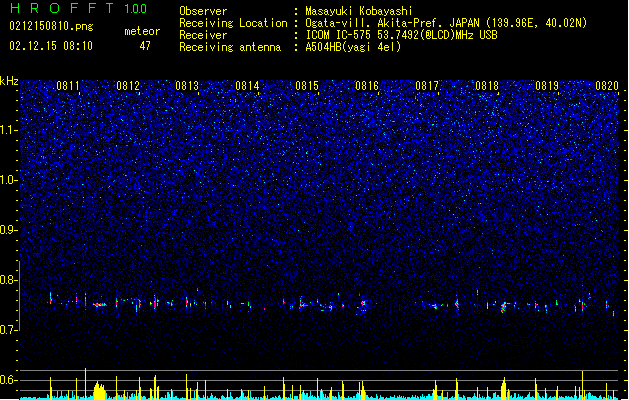Click the 0817 time marker
Image resolution: width=629 pixels, height=400 pixels.
427,86
